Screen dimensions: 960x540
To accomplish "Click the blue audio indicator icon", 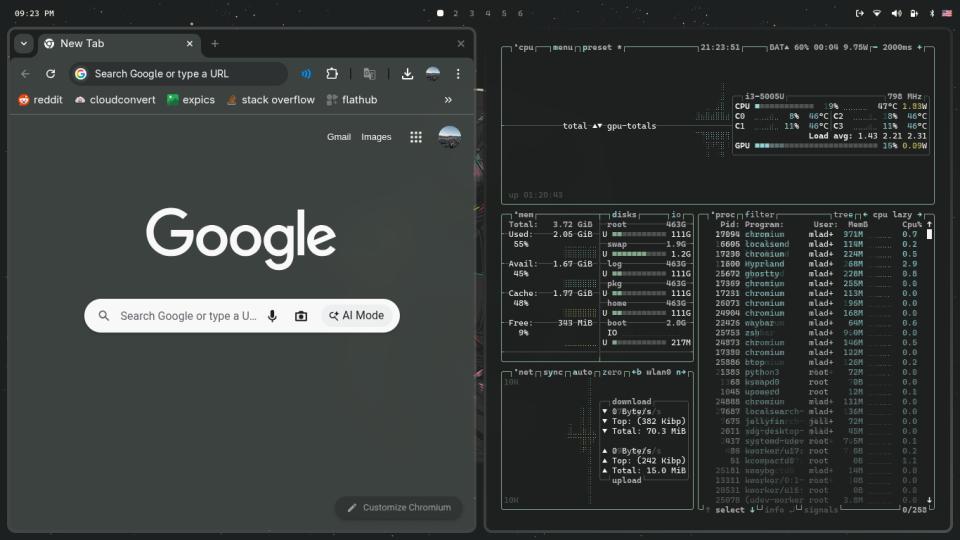I will tap(306, 74).
